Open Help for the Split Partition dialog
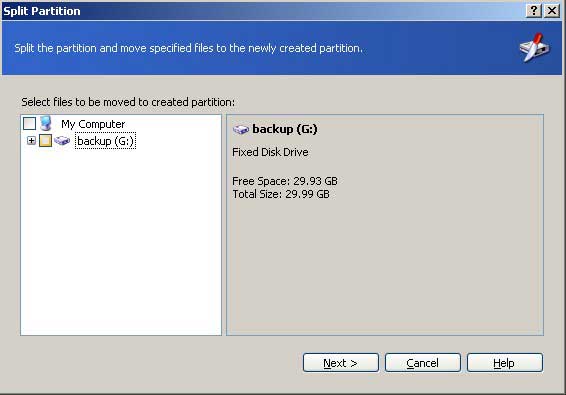This screenshot has height=395, width=566. [x=505, y=363]
